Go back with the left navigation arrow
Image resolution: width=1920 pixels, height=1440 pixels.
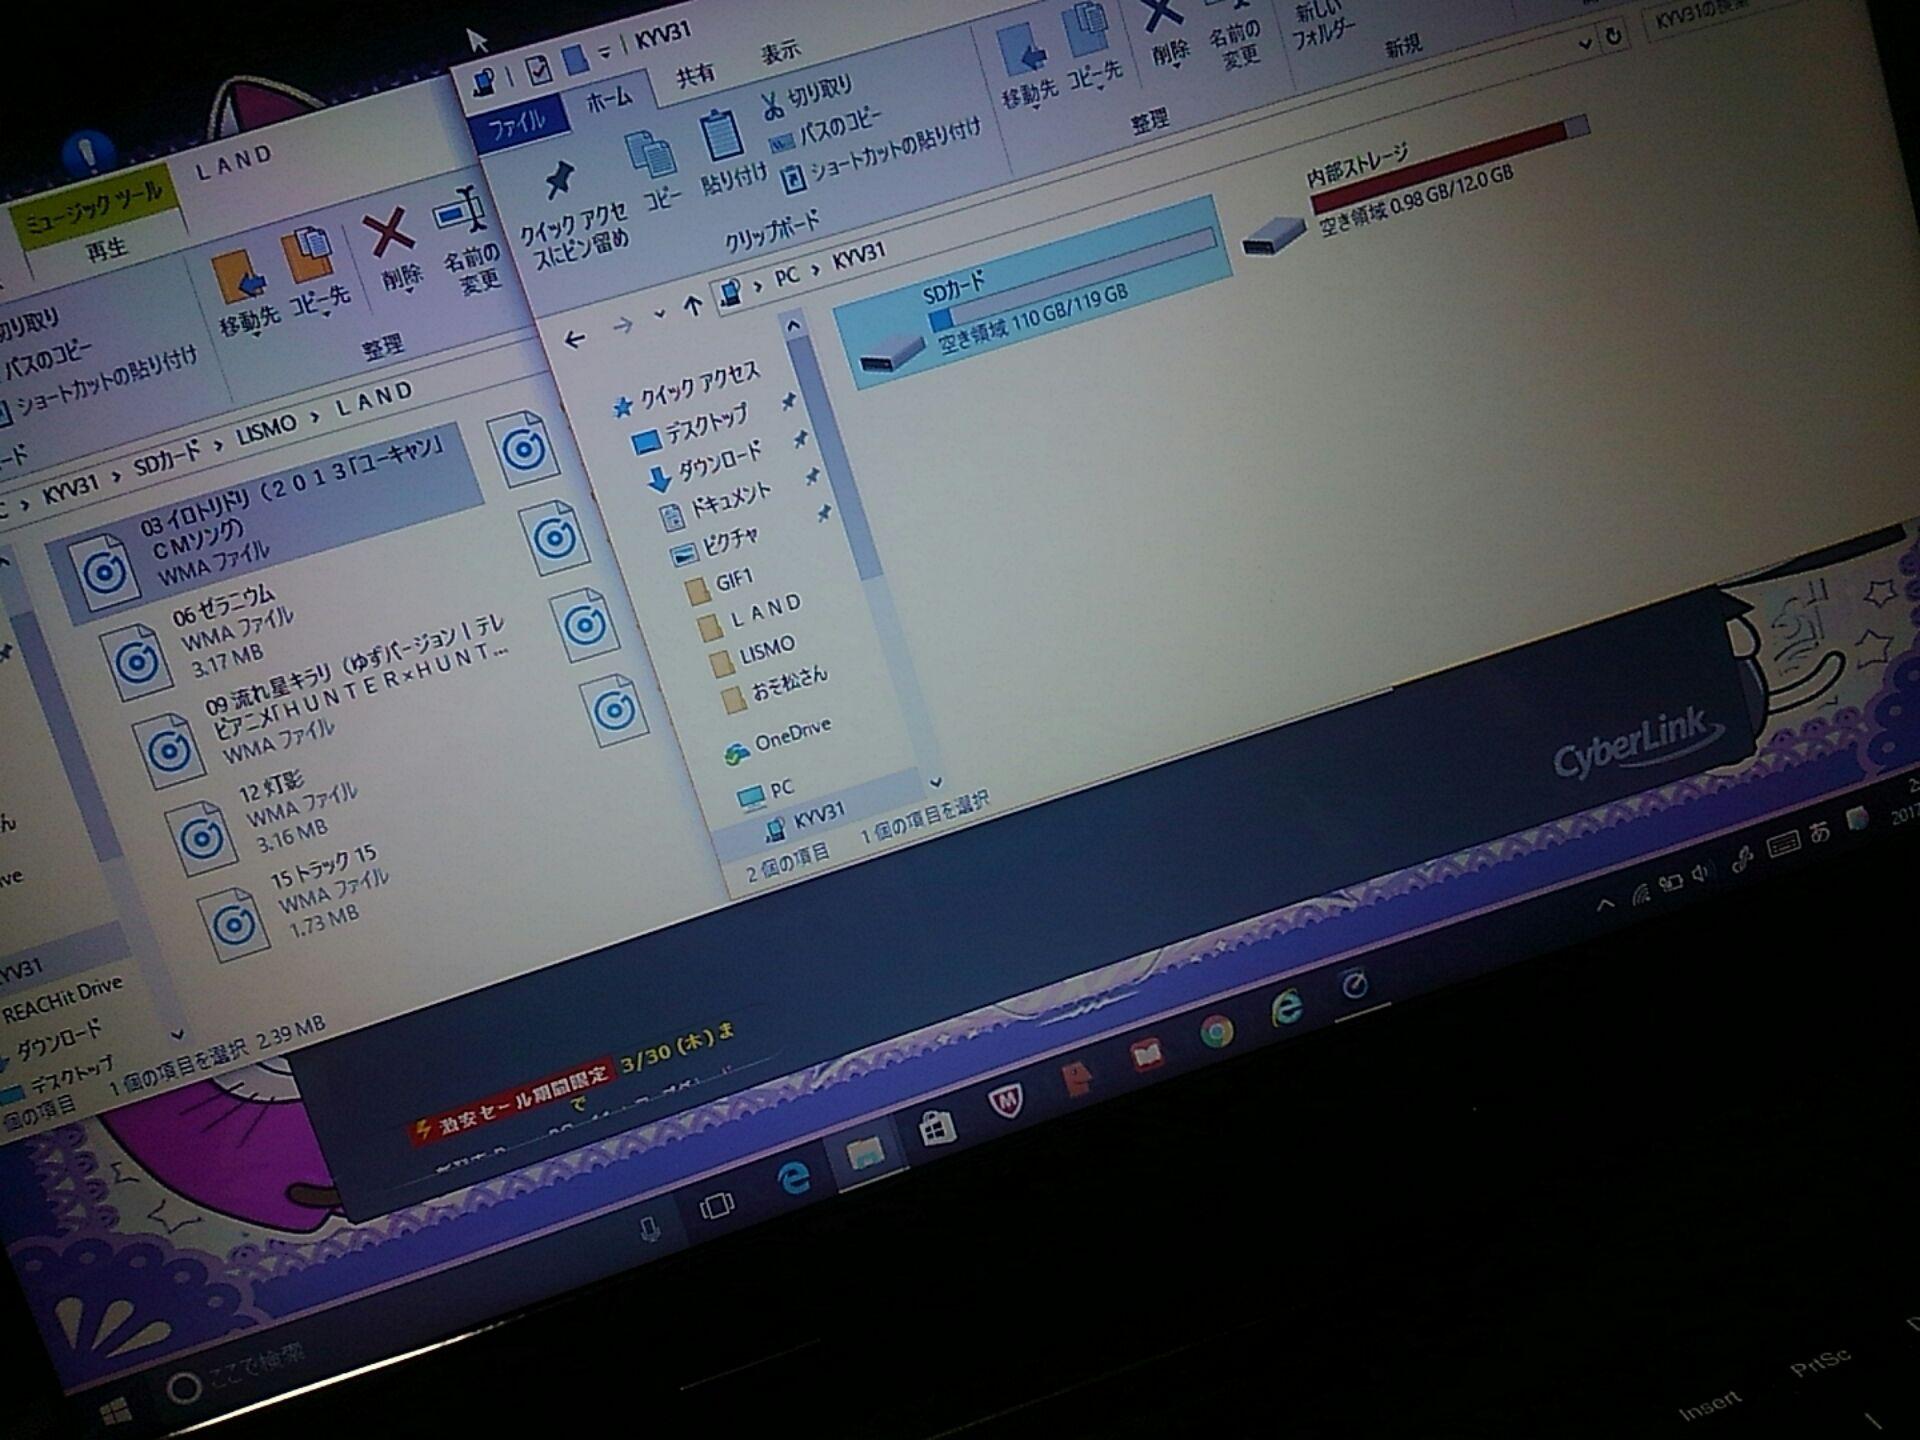(x=574, y=340)
